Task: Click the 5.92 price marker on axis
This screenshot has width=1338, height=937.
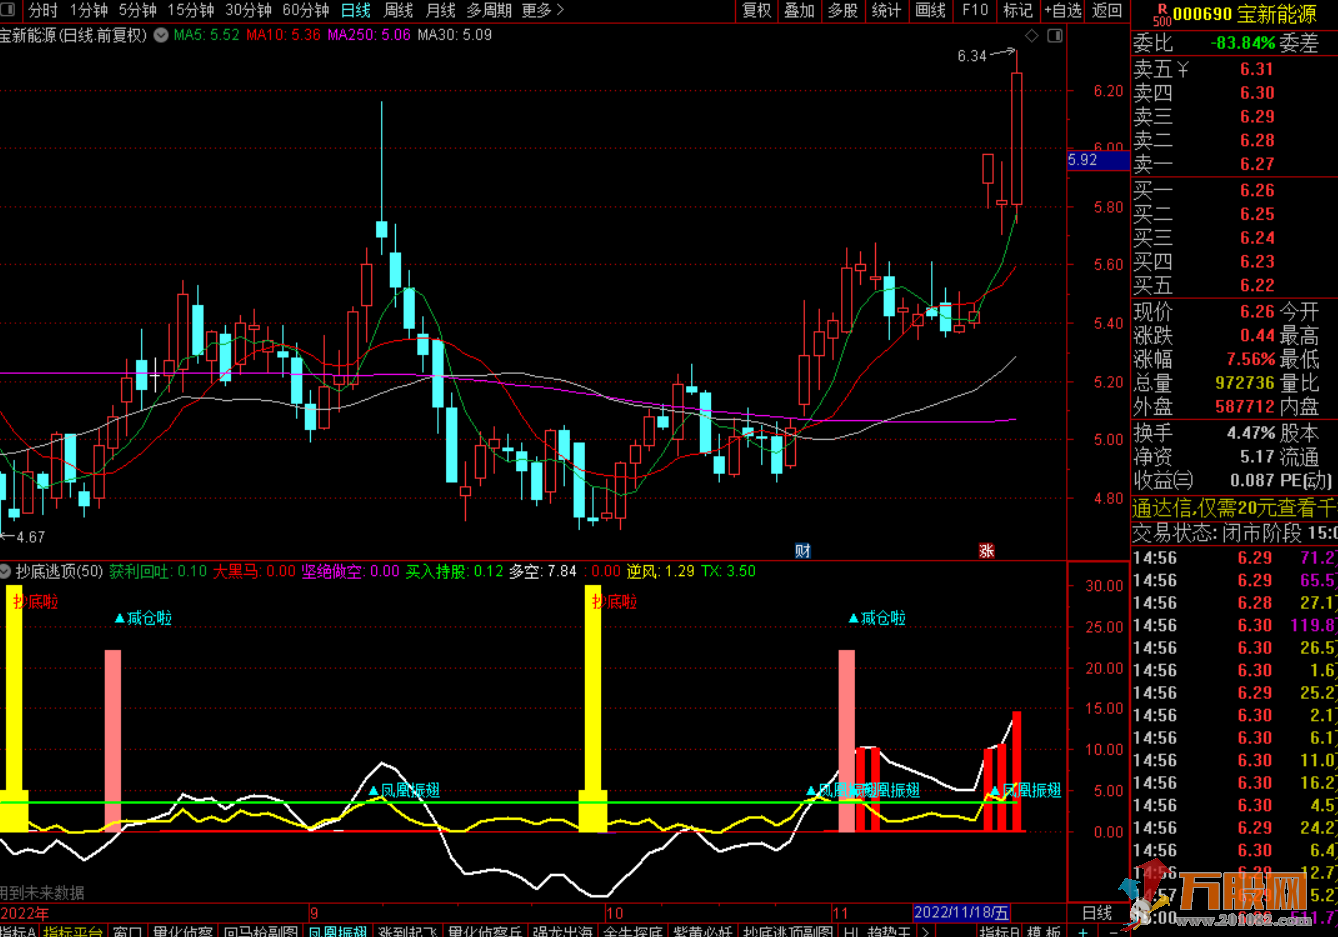Action: (x=1083, y=160)
